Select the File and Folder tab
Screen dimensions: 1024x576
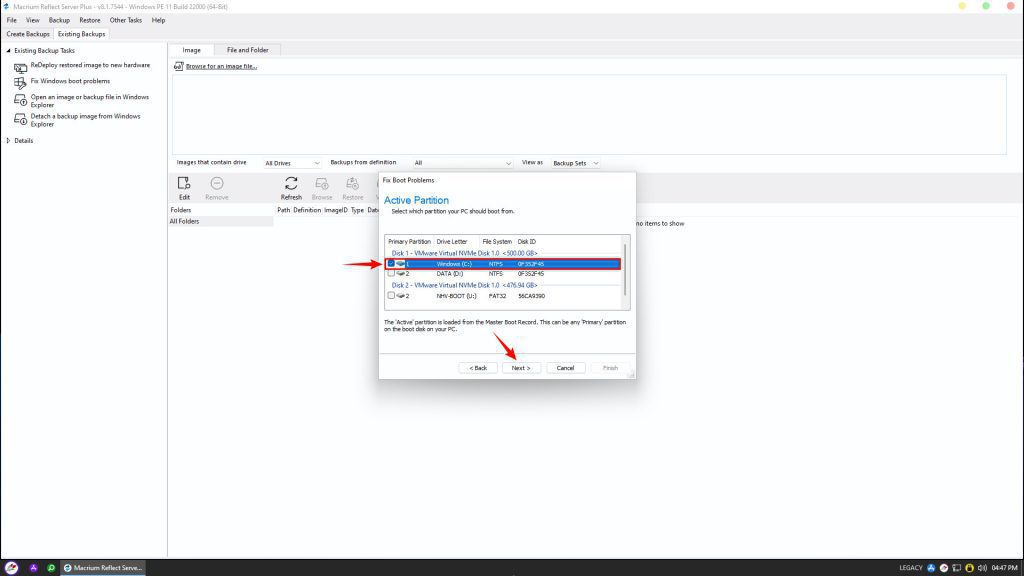pyautogui.click(x=248, y=50)
